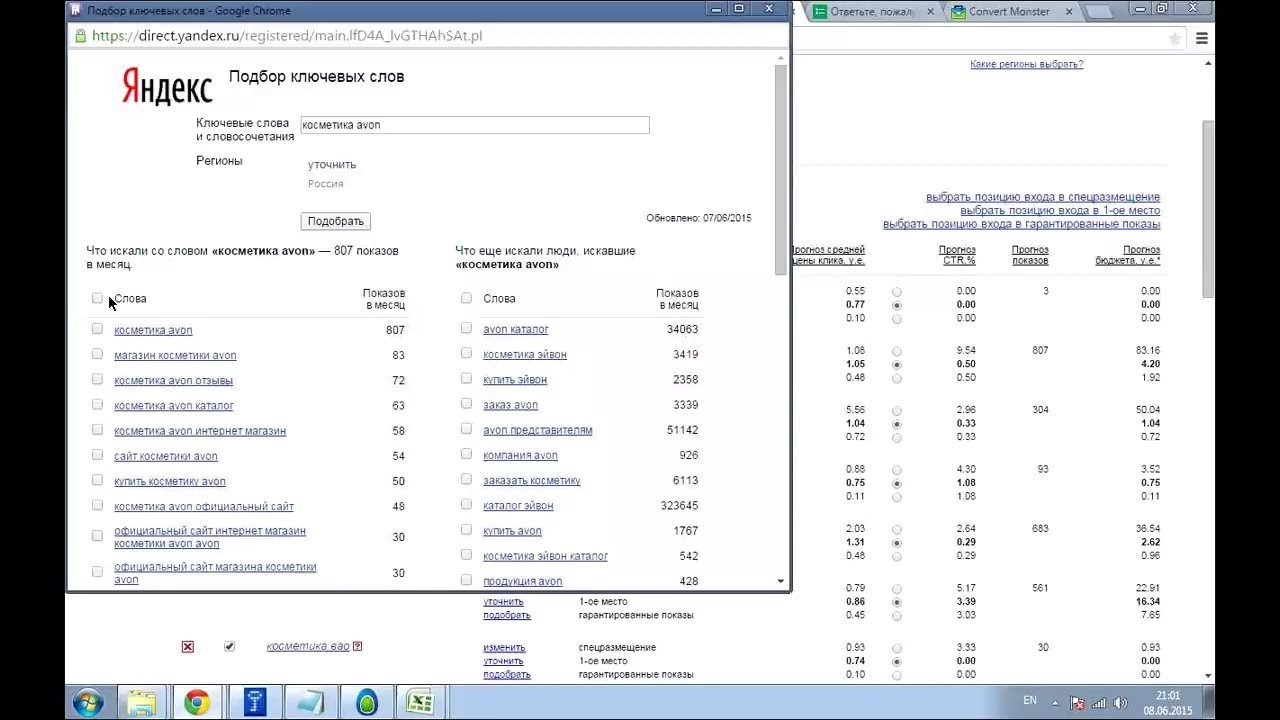Screen dimensions: 1280x720
Task: Select the radio button for click price 1.08
Action: [x=896, y=352]
